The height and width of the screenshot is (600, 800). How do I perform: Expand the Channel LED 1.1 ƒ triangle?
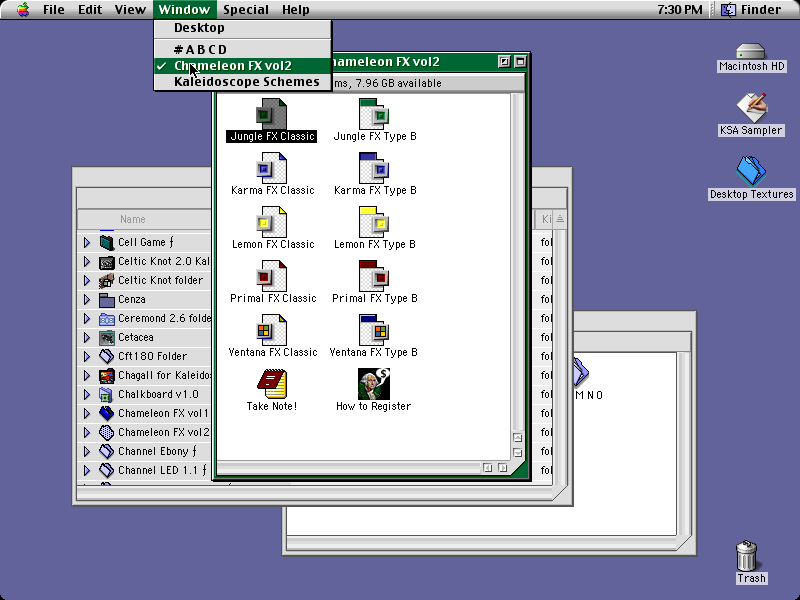(x=87, y=470)
